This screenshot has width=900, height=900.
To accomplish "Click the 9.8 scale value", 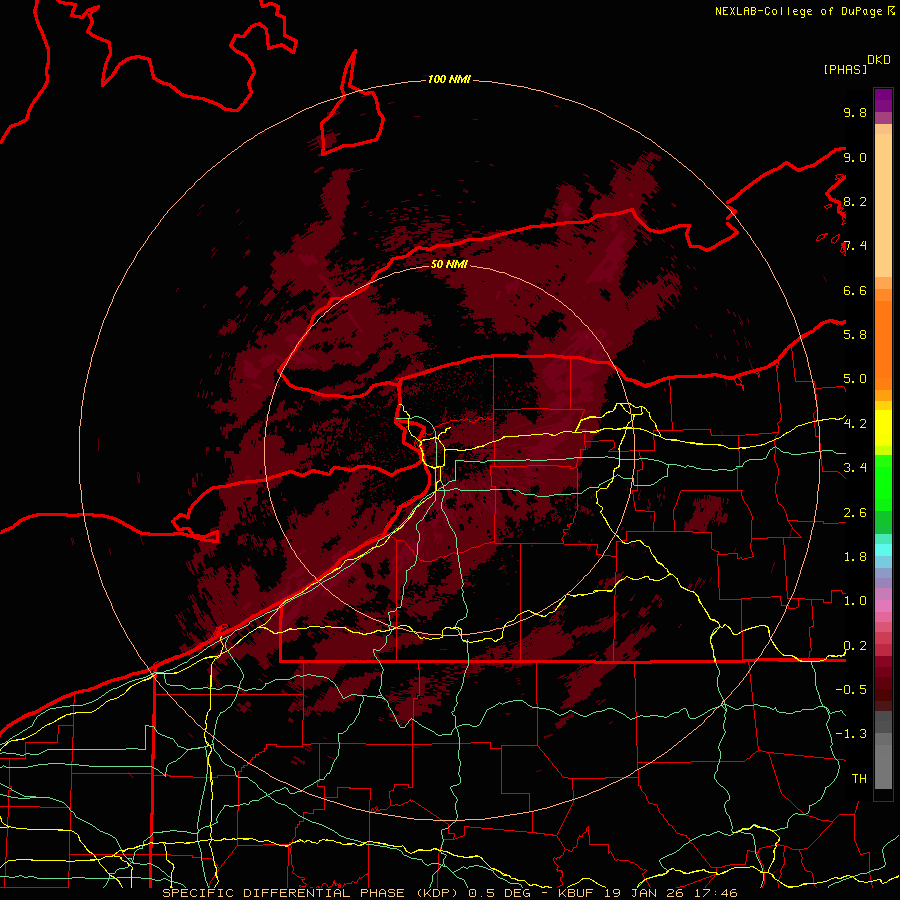I will tap(855, 112).
